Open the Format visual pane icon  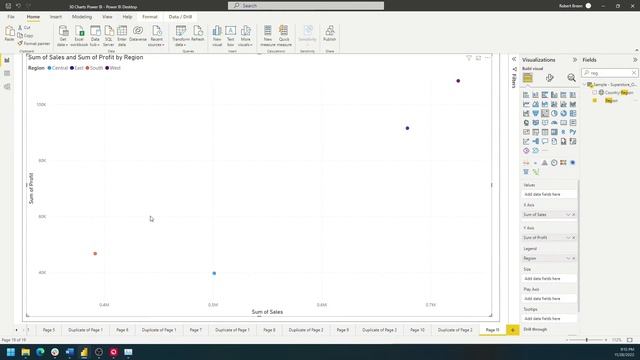[550, 78]
